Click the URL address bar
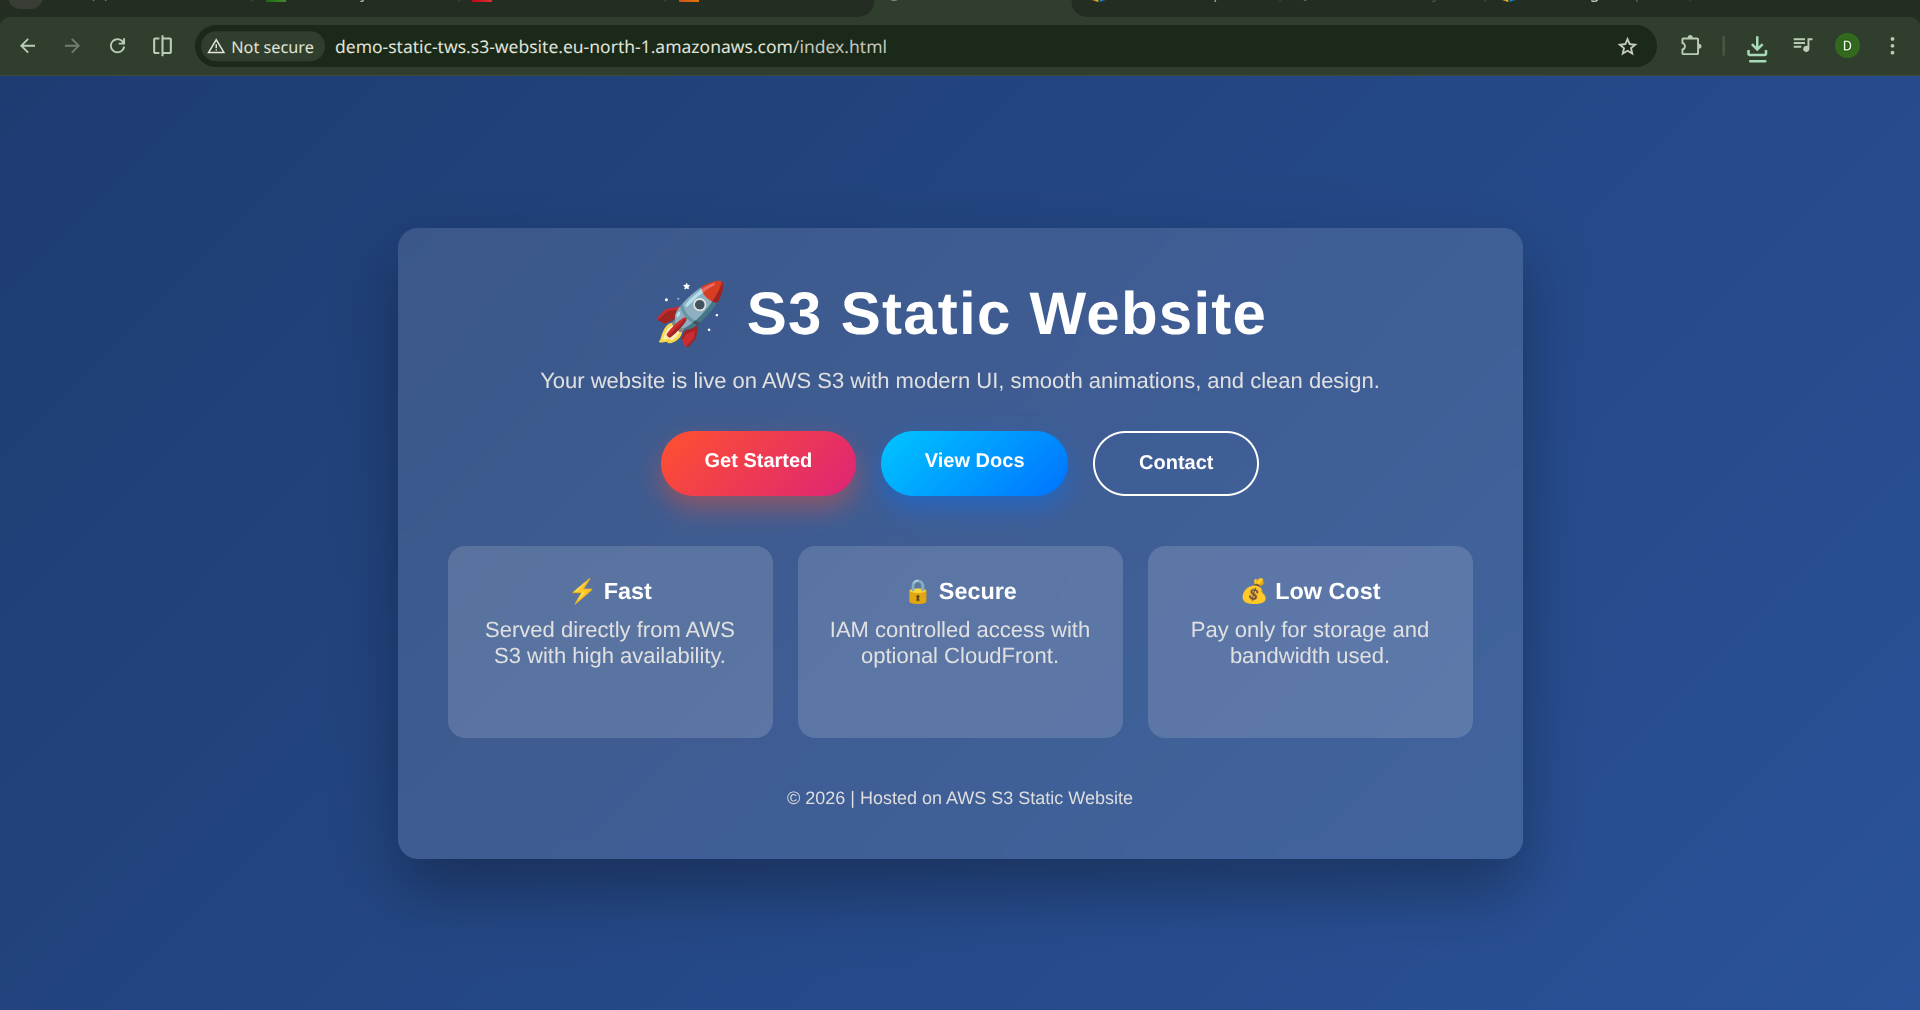The width and height of the screenshot is (1920, 1010). [900, 47]
